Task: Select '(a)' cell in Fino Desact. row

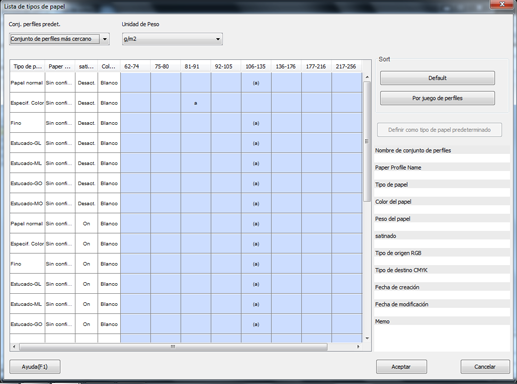Action: point(256,123)
